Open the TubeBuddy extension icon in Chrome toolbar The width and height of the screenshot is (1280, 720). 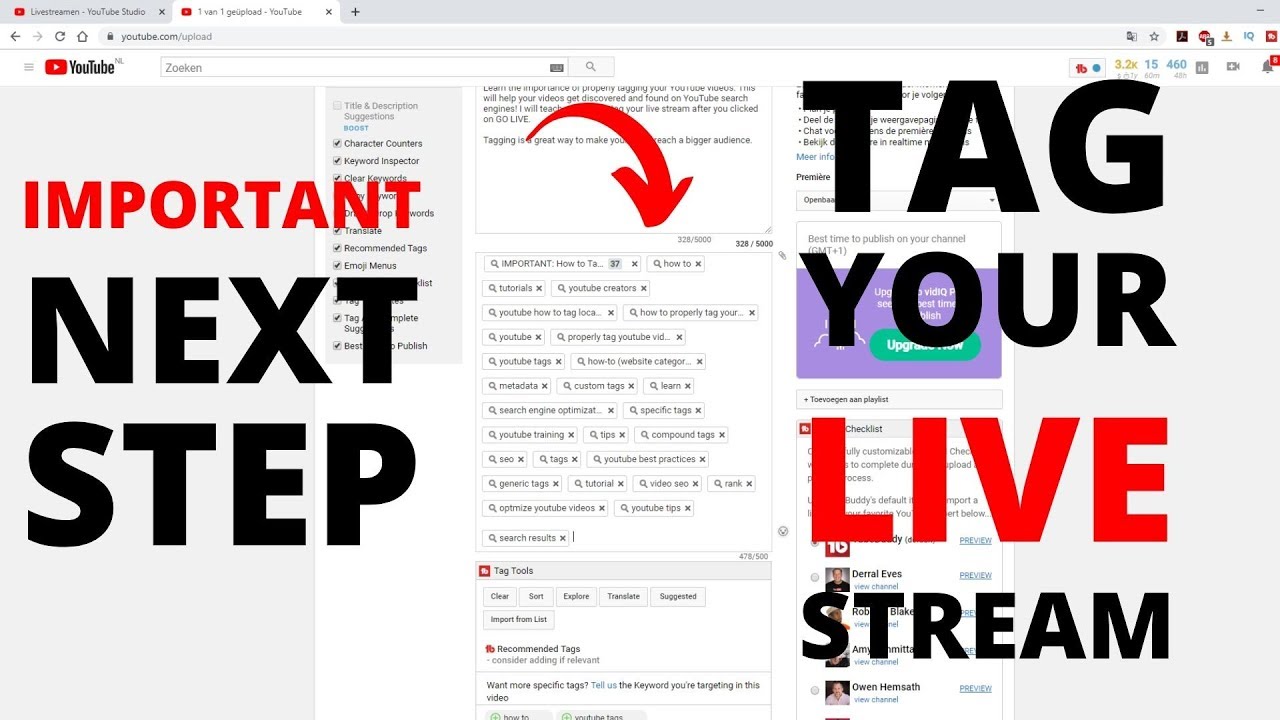(x=1271, y=36)
